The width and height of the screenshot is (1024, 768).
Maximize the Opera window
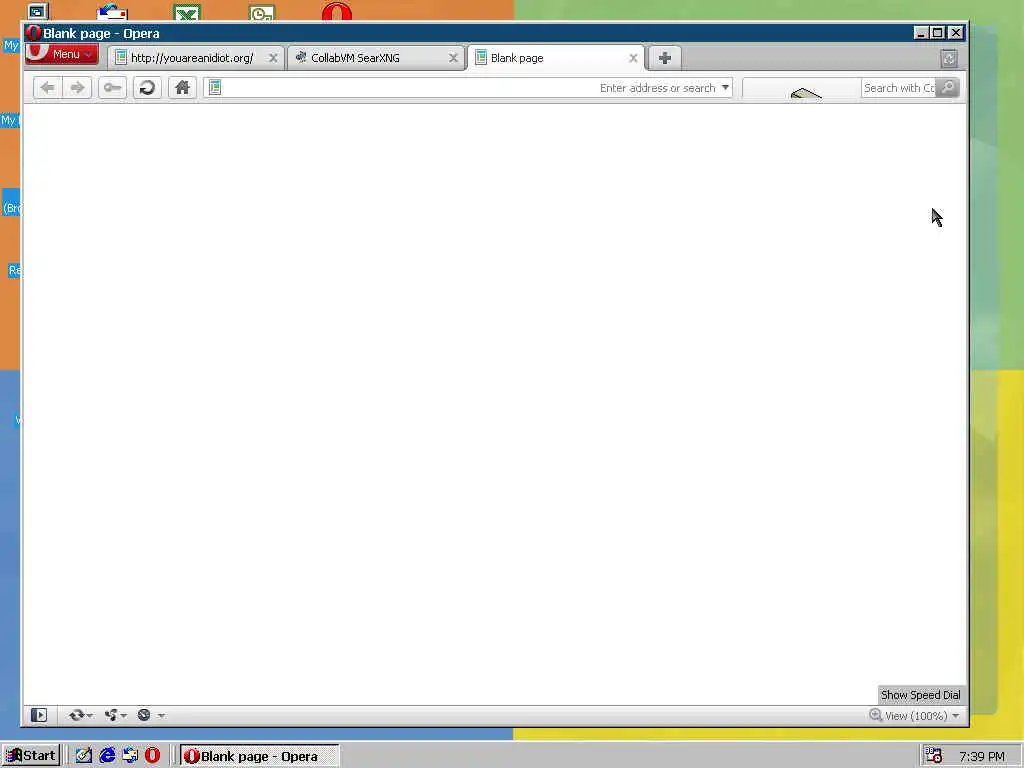point(938,33)
